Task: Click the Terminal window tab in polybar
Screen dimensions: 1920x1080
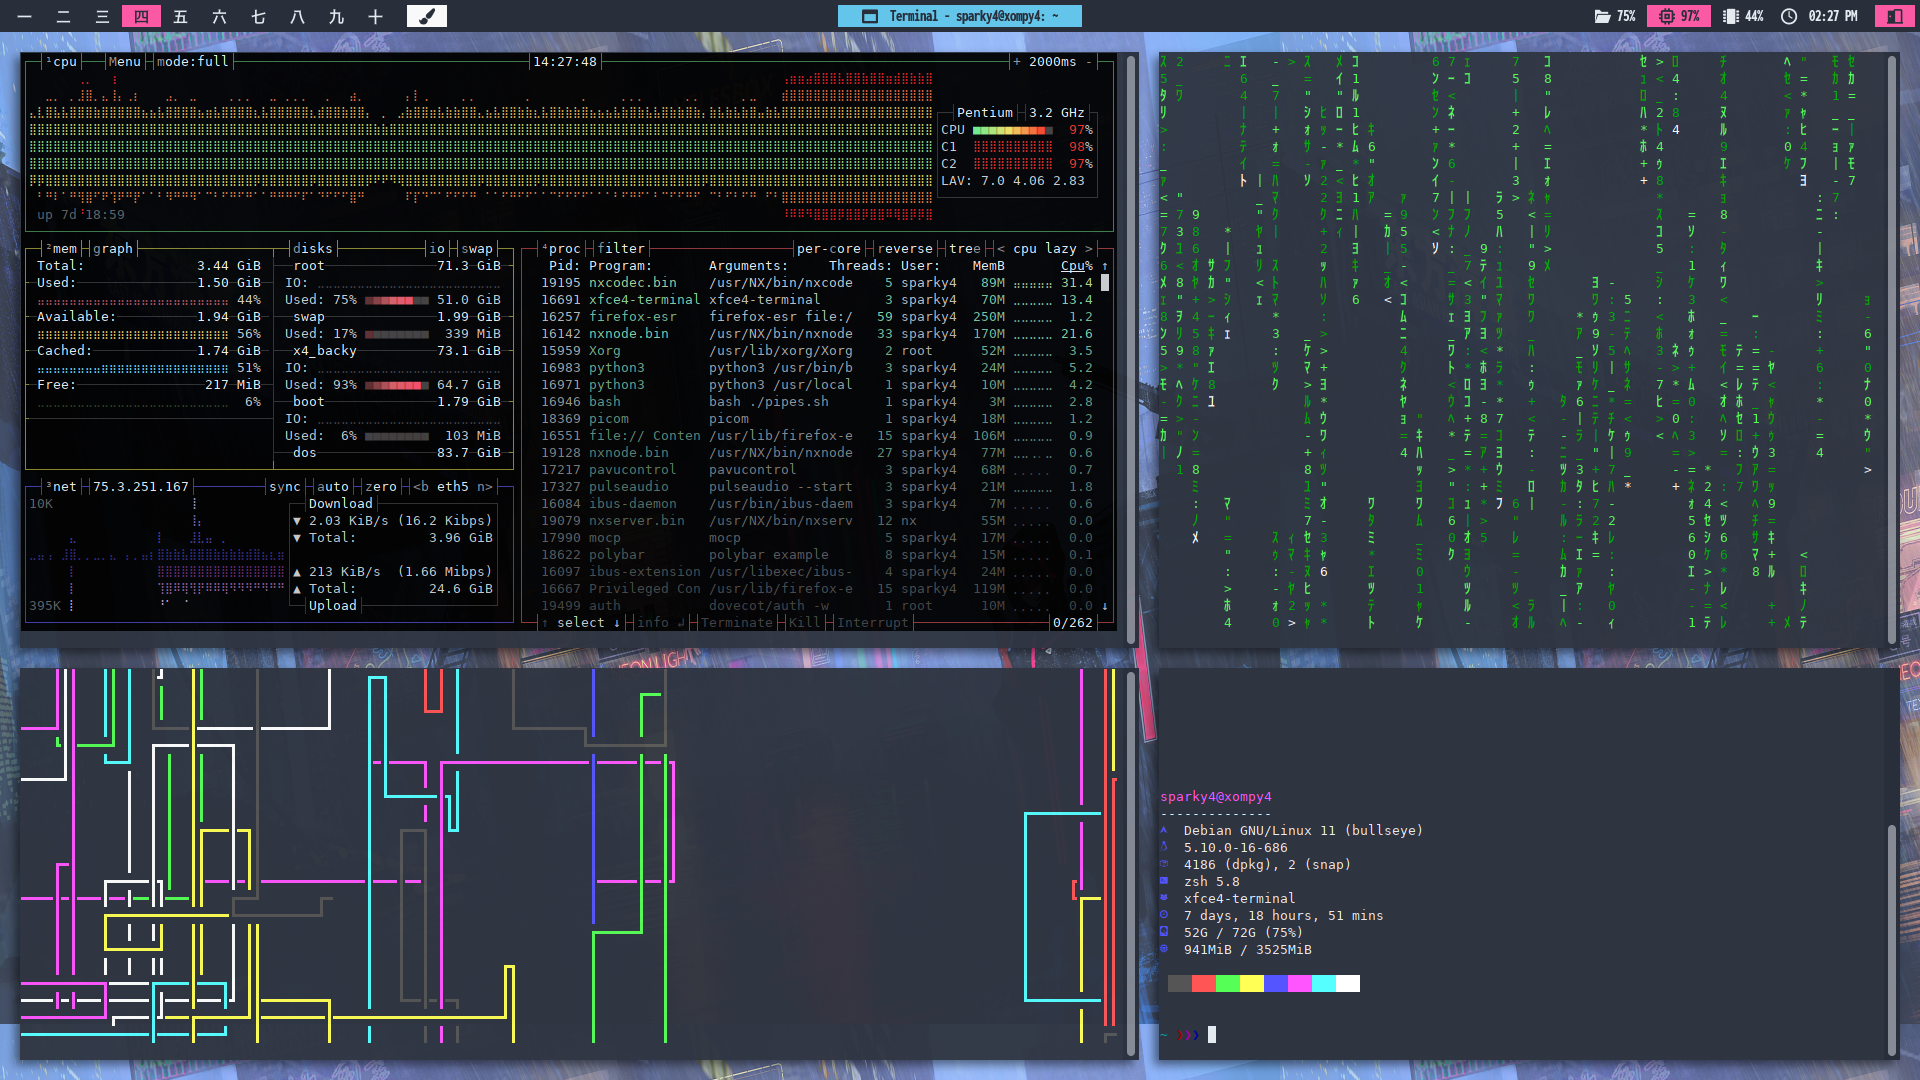Action: [x=959, y=16]
